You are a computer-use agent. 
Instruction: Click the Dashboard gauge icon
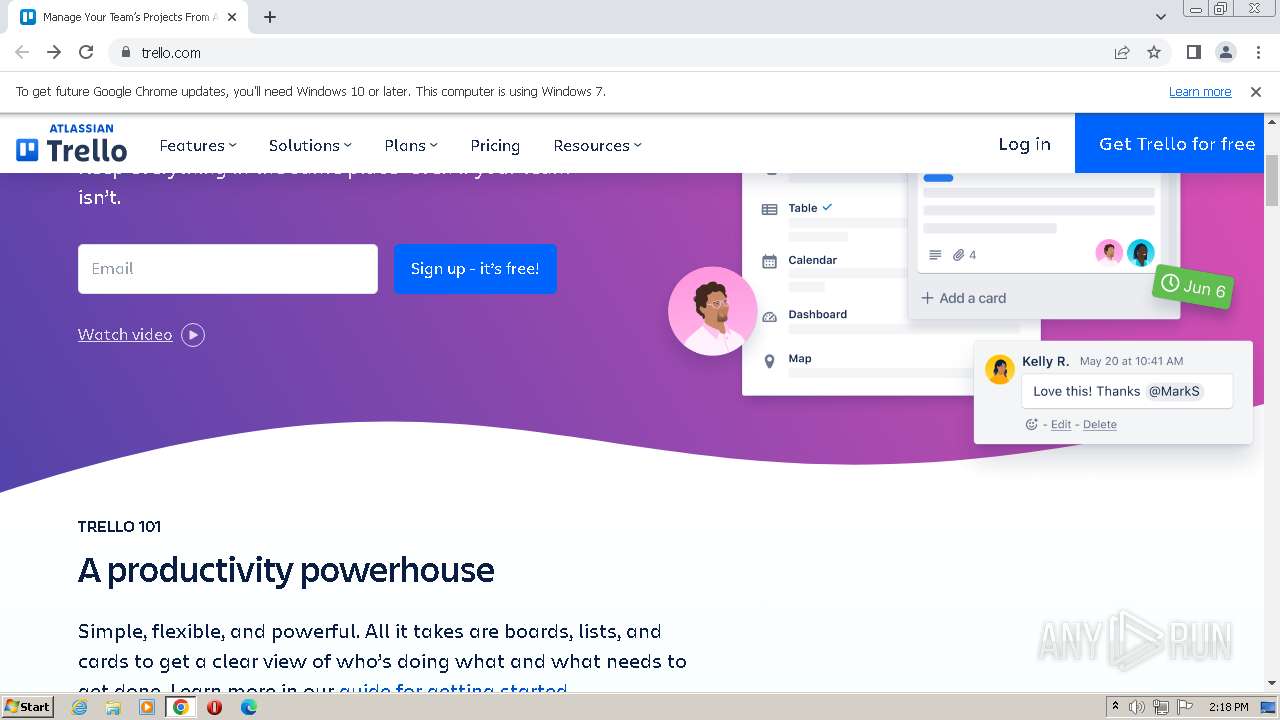(769, 316)
